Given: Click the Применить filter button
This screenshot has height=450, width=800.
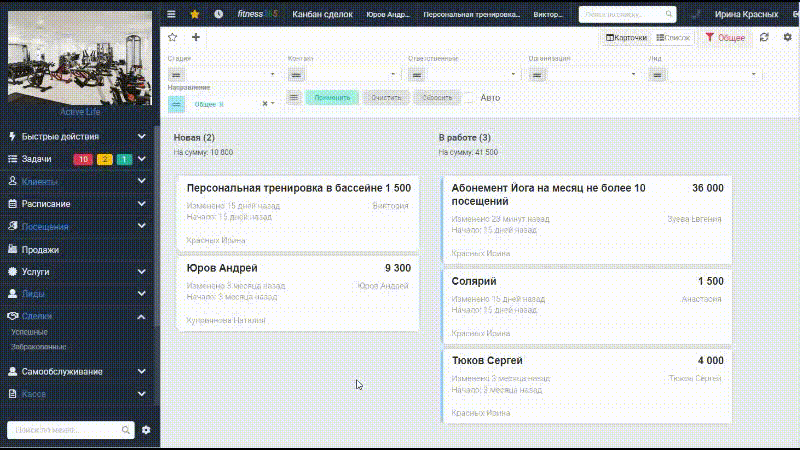Looking at the screenshot, I should pyautogui.click(x=332, y=97).
